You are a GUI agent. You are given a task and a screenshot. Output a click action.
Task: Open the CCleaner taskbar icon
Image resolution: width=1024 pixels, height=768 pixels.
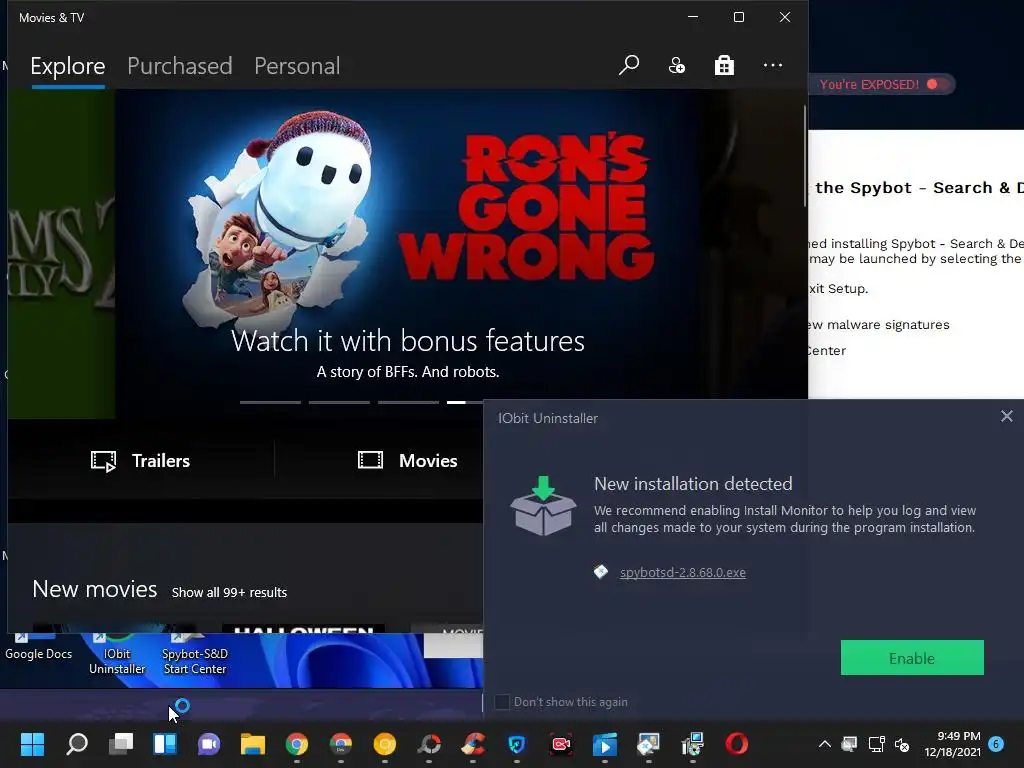(473, 744)
